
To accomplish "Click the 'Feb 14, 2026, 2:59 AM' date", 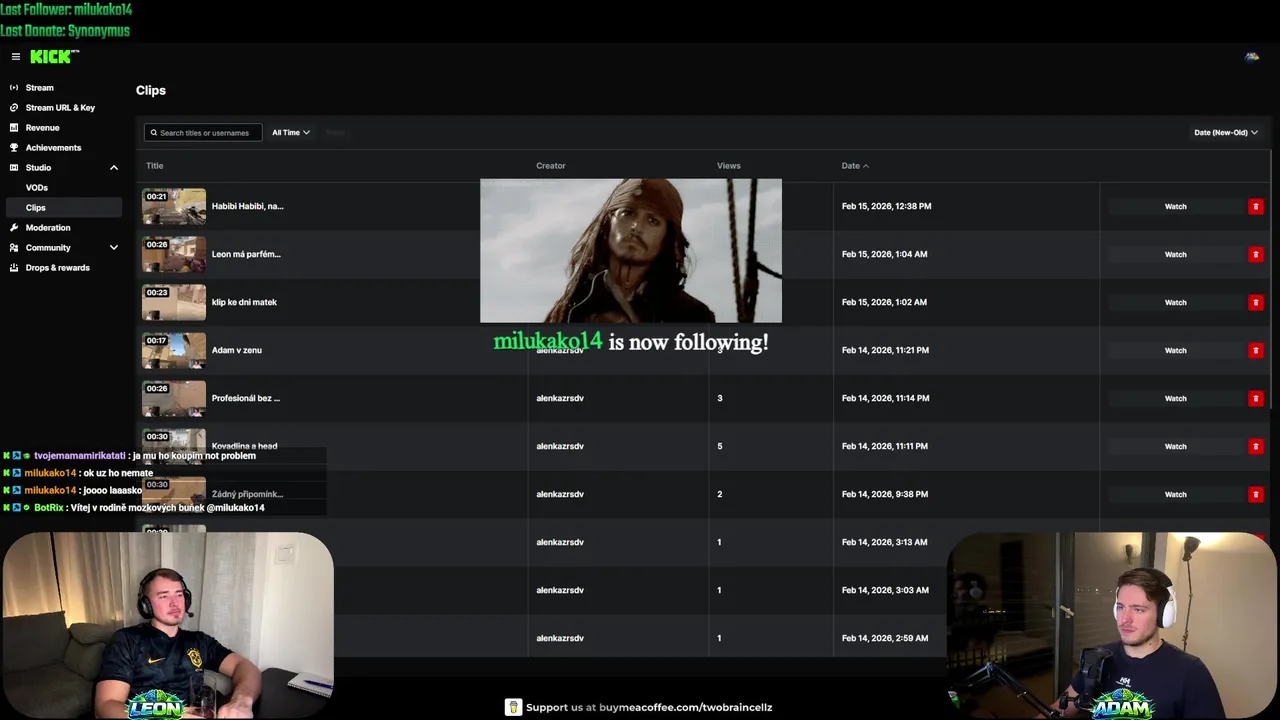I will [x=884, y=638].
